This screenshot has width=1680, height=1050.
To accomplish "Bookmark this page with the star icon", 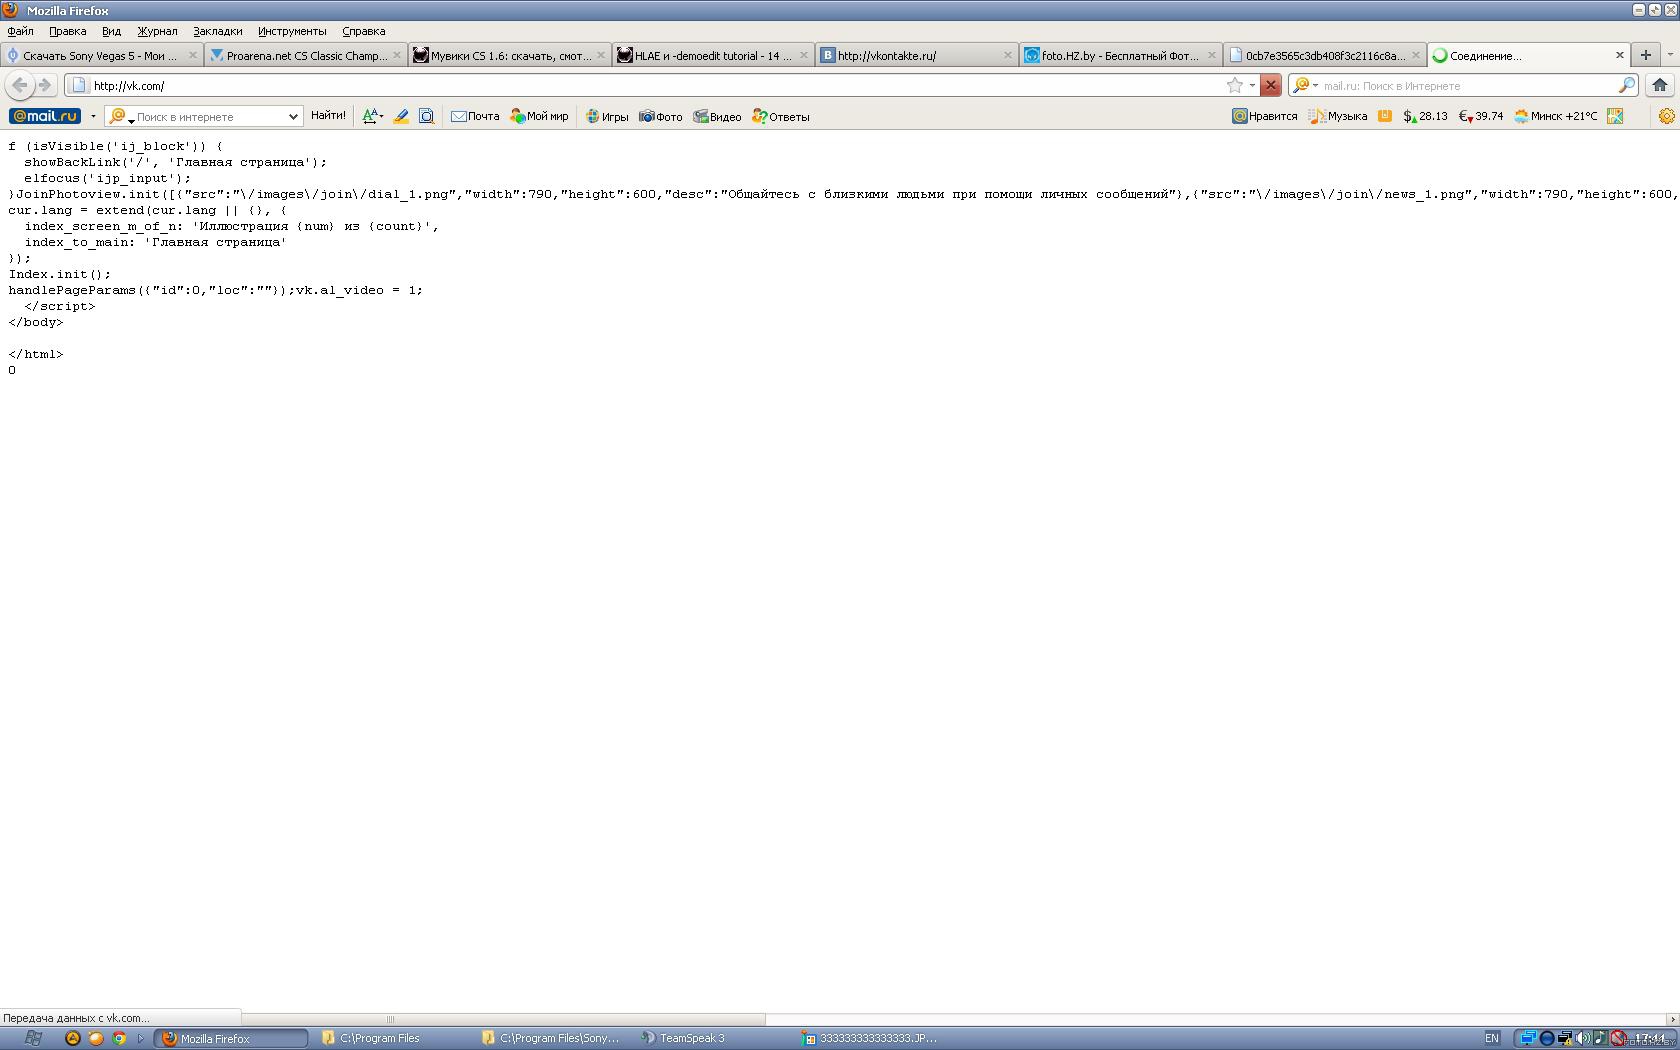I will pyautogui.click(x=1235, y=85).
